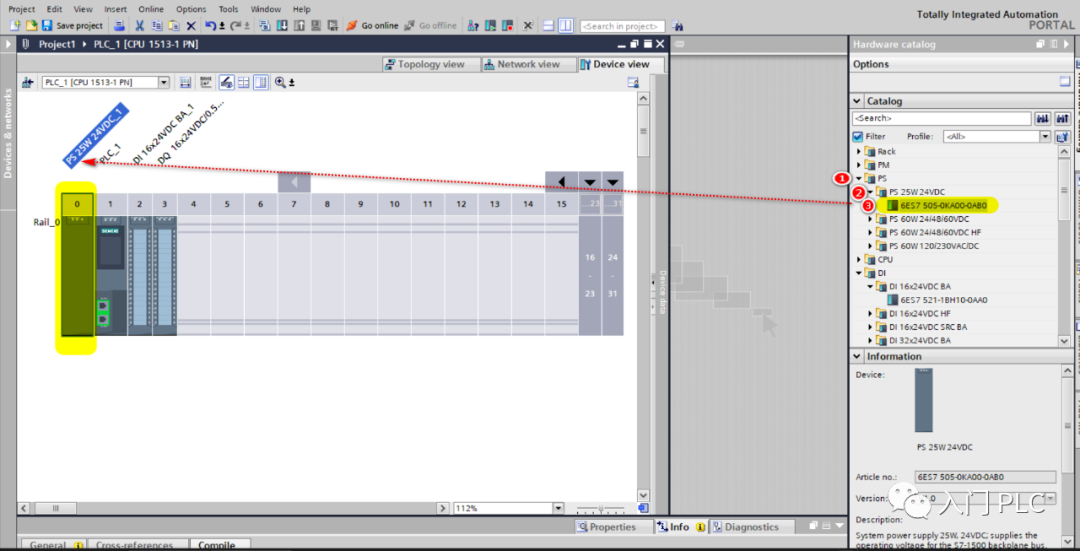Expand PS 60W 120/230VAC/DC folder

[870, 246]
